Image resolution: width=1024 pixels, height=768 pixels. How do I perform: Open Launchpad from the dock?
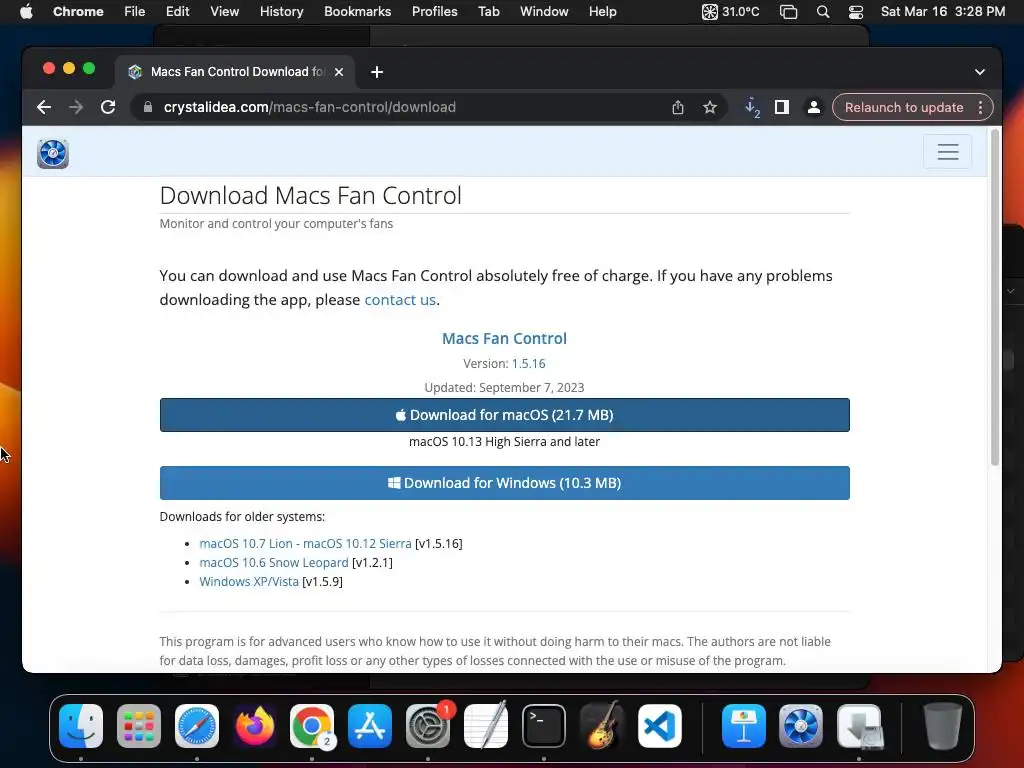(x=139, y=726)
